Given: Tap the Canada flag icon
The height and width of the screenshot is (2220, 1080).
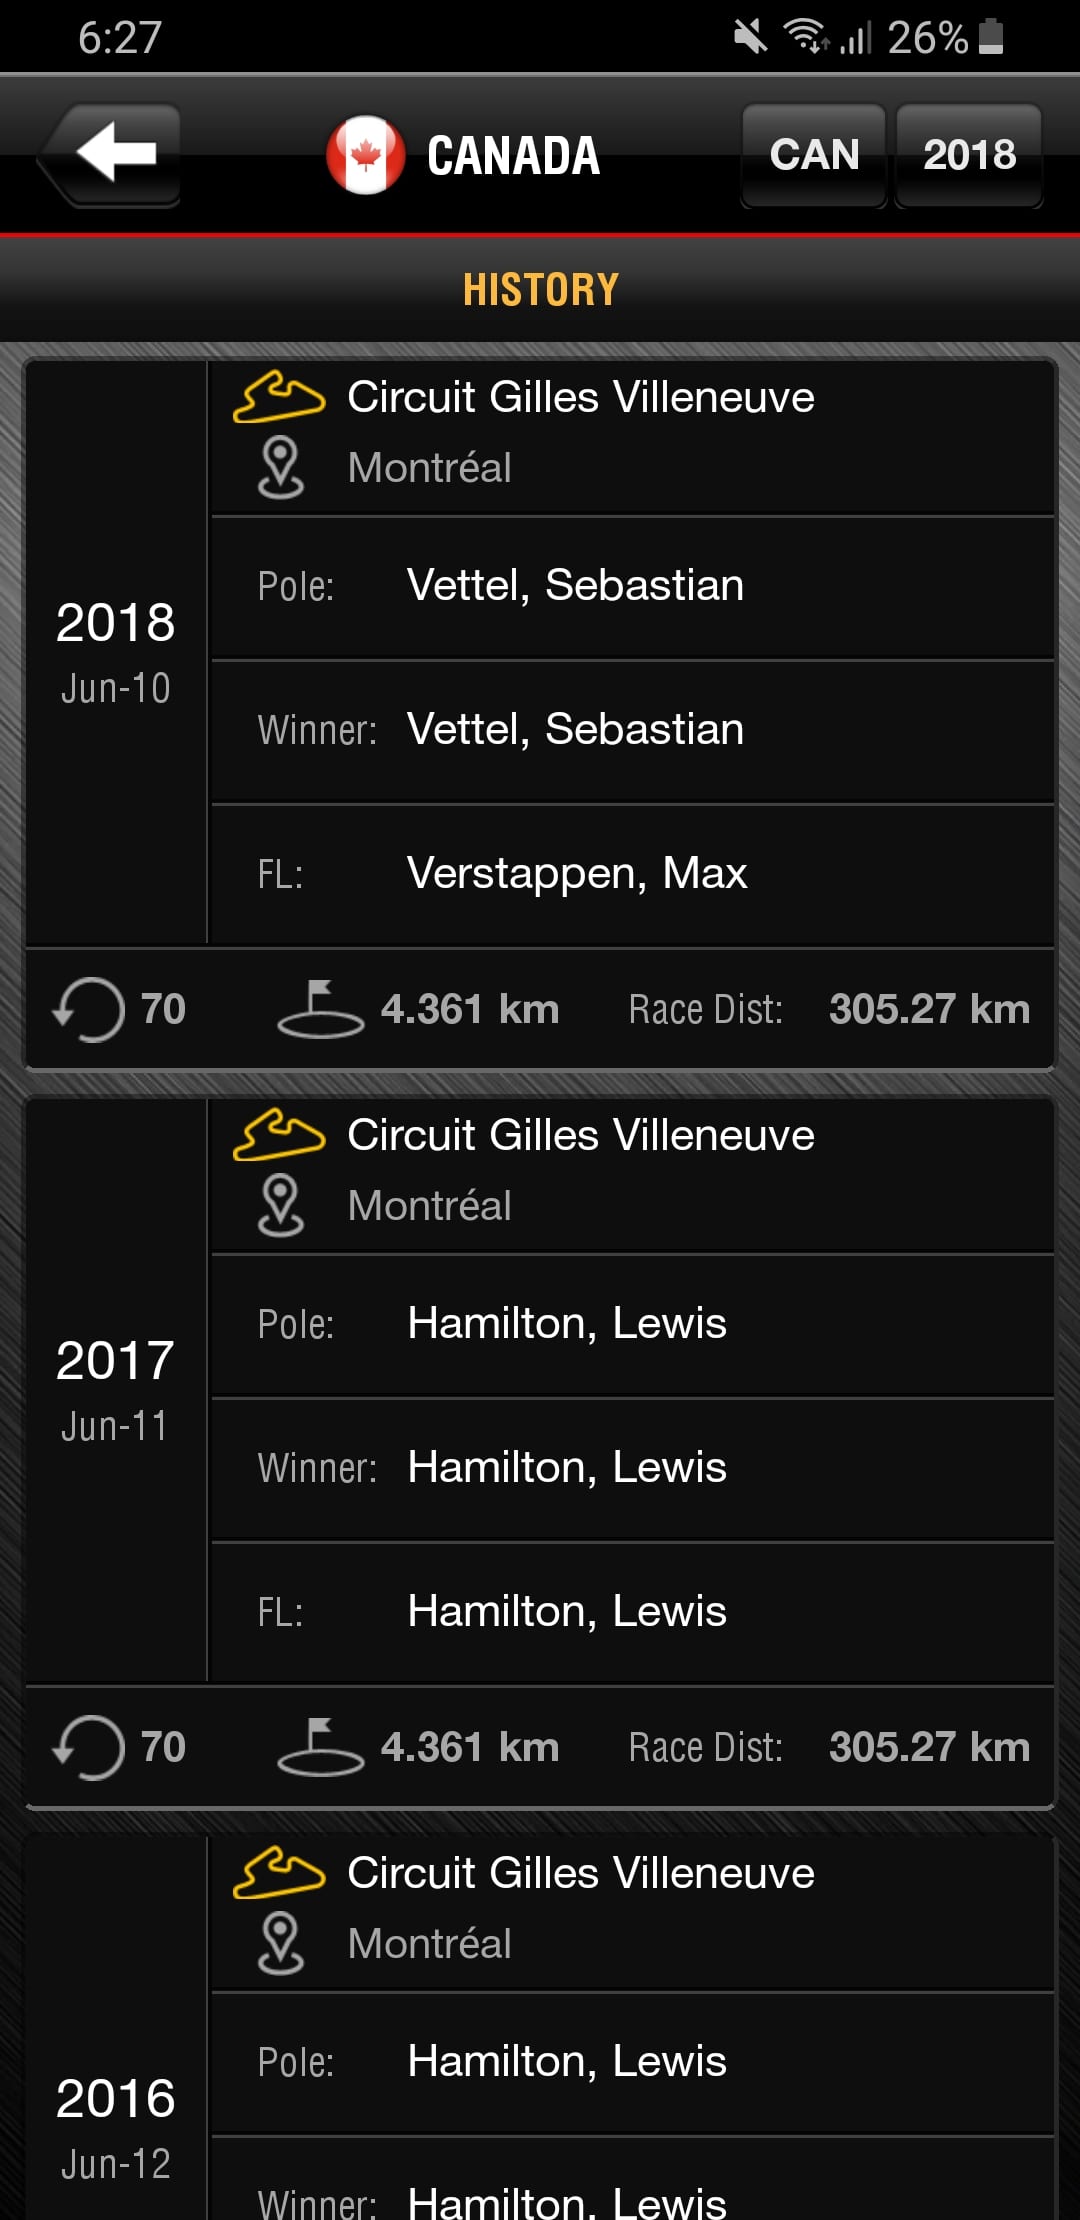Looking at the screenshot, I should coord(365,155).
